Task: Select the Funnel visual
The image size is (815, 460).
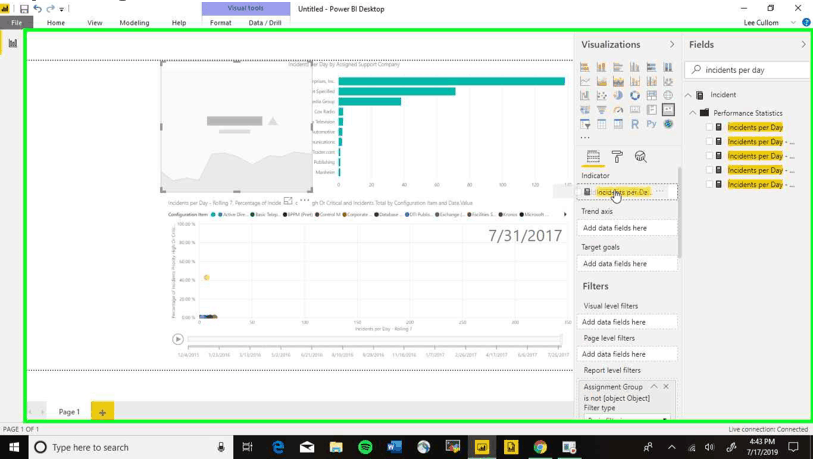Action: [601, 110]
